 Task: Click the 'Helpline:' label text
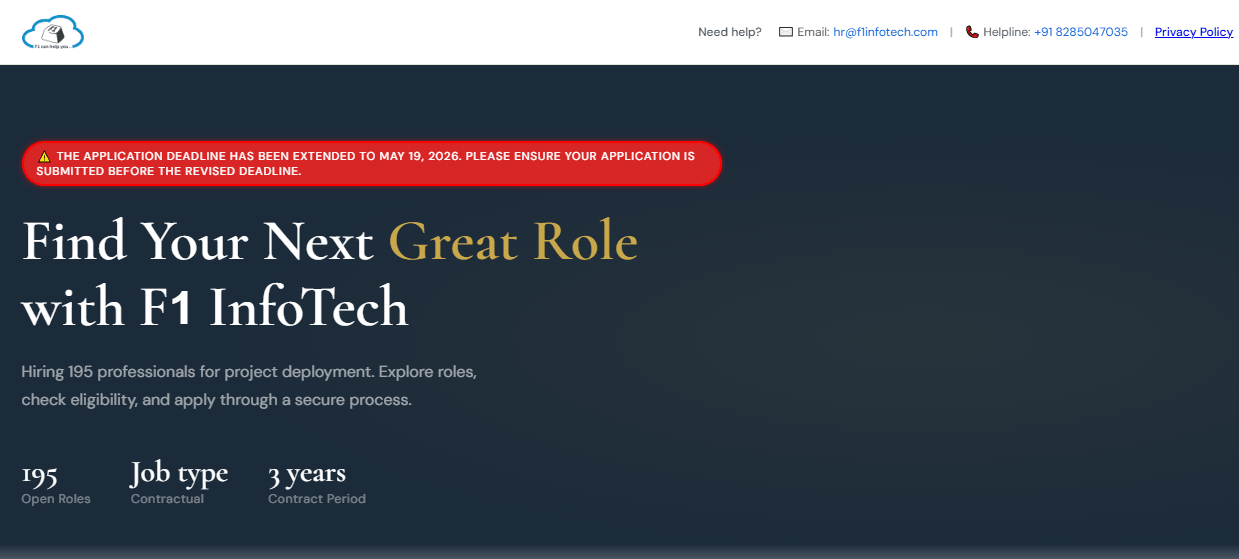coord(1006,32)
